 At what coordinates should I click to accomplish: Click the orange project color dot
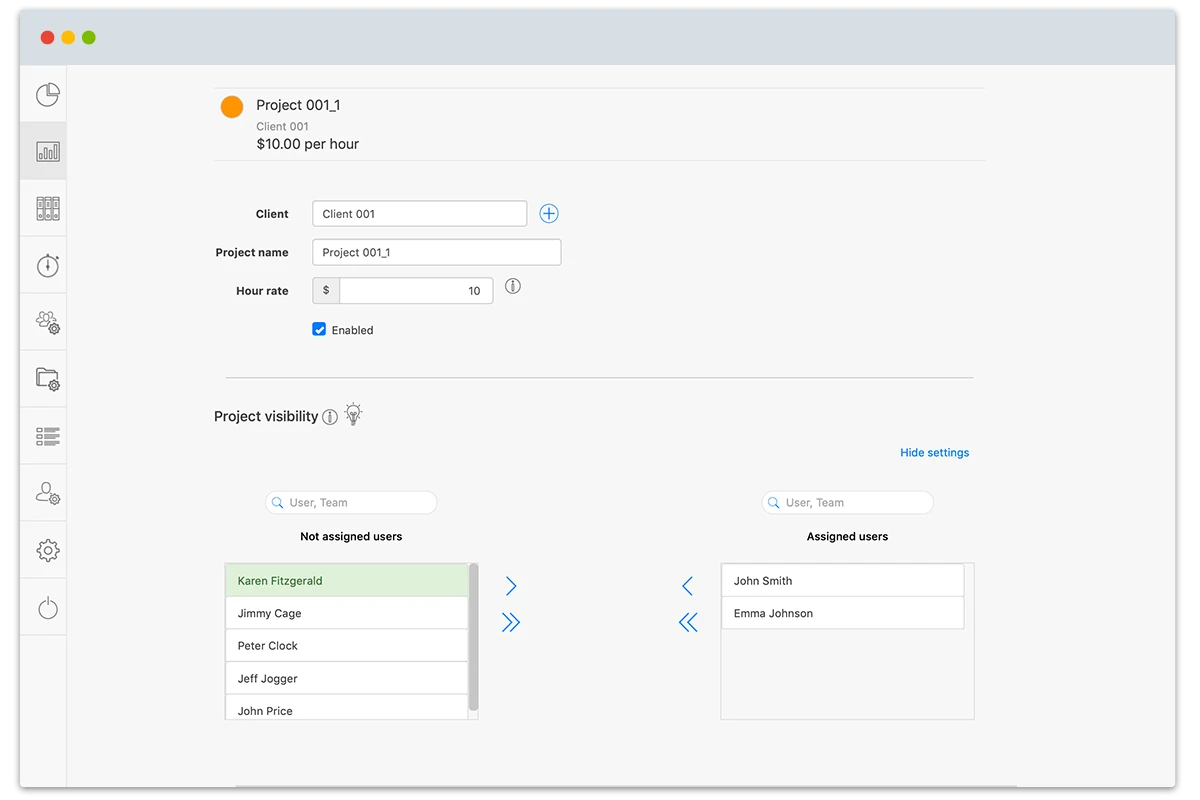(x=232, y=106)
